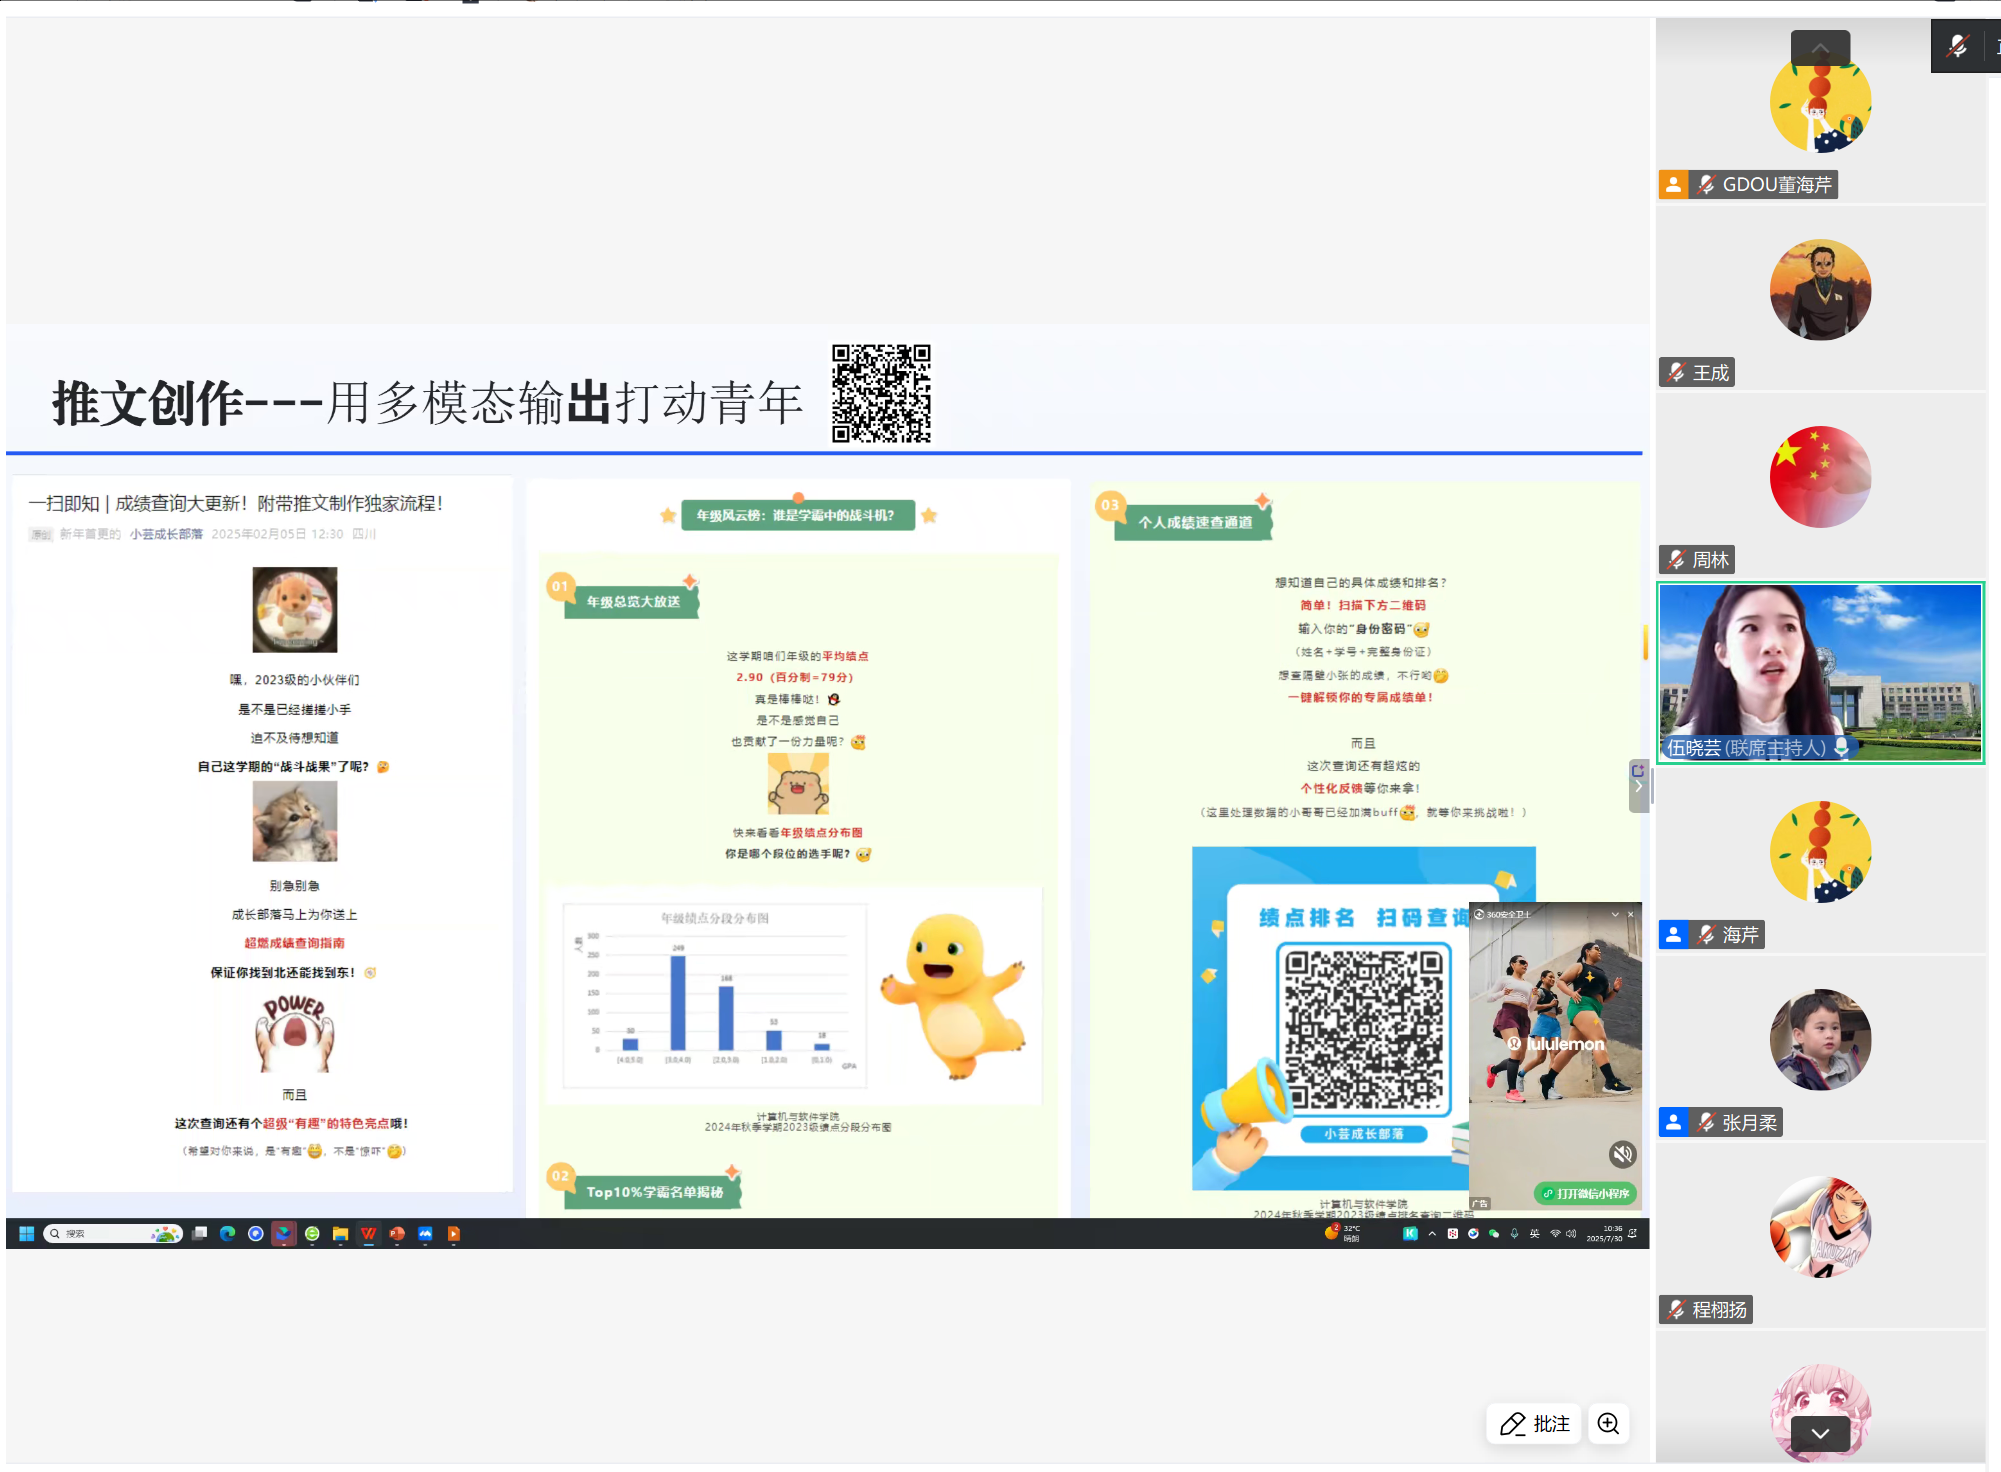Unmute the lululemon ad video sound
Image resolution: width=2001 pixels, height=1472 pixels.
(x=1622, y=1154)
